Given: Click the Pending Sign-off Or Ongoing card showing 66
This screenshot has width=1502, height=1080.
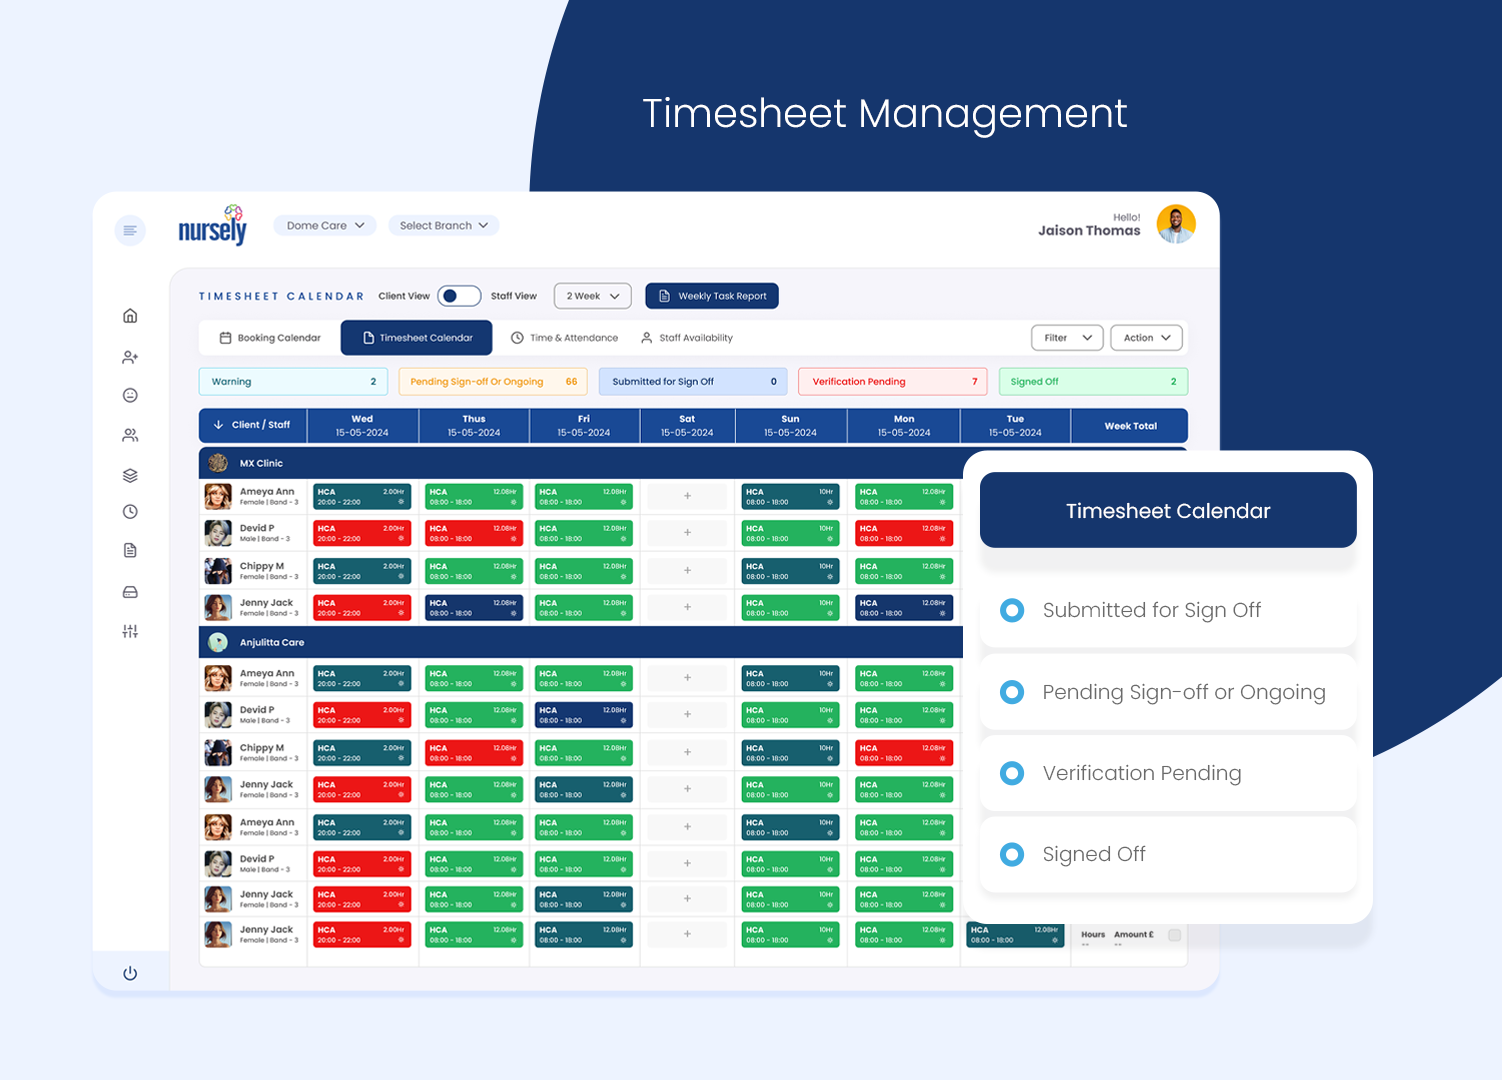Looking at the screenshot, I should (493, 382).
